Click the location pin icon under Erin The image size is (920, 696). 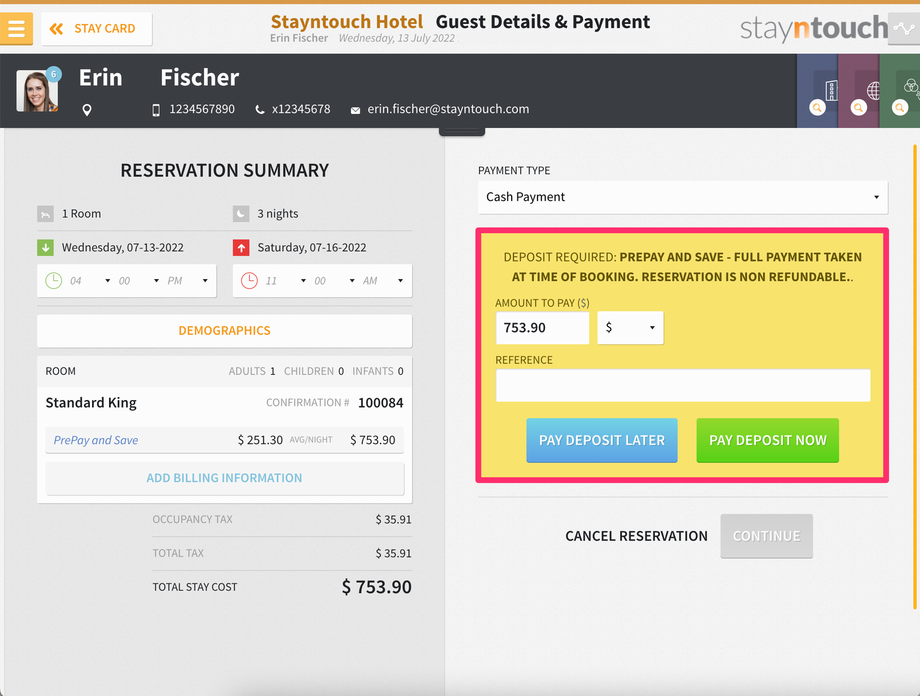pyautogui.click(x=87, y=110)
